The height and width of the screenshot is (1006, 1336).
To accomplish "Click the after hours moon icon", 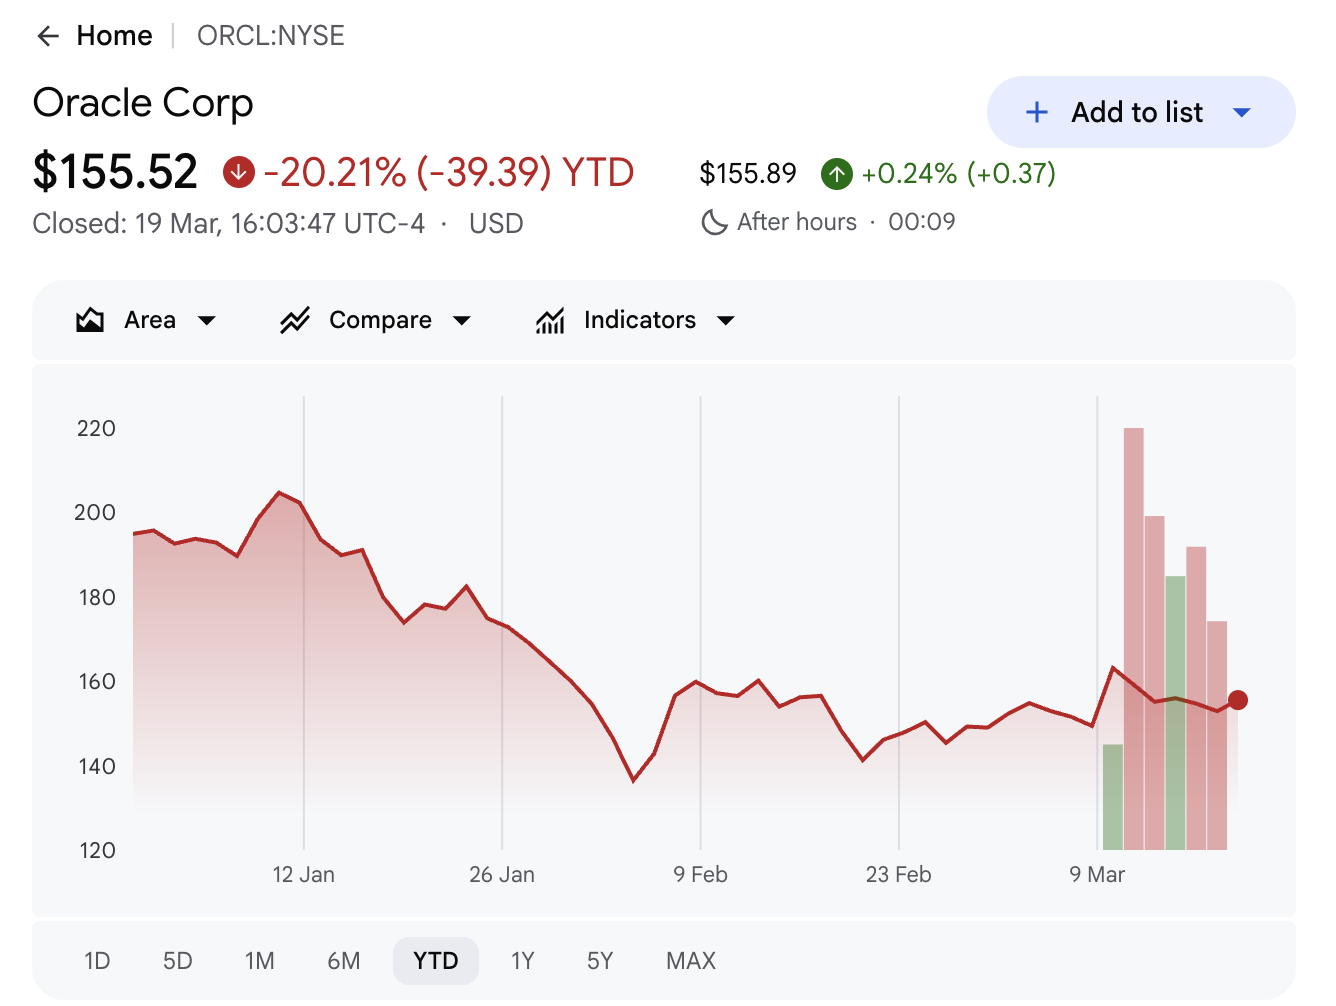I will pyautogui.click(x=714, y=222).
